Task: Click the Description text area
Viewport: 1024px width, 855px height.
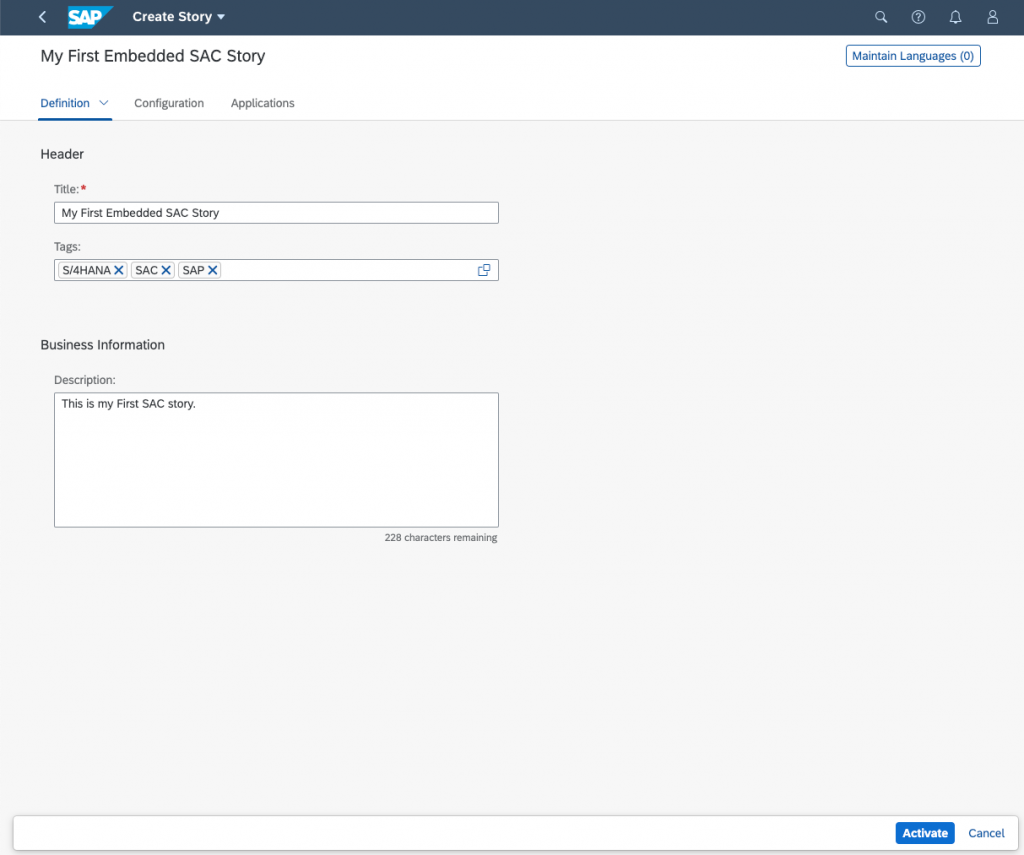Action: coord(276,460)
